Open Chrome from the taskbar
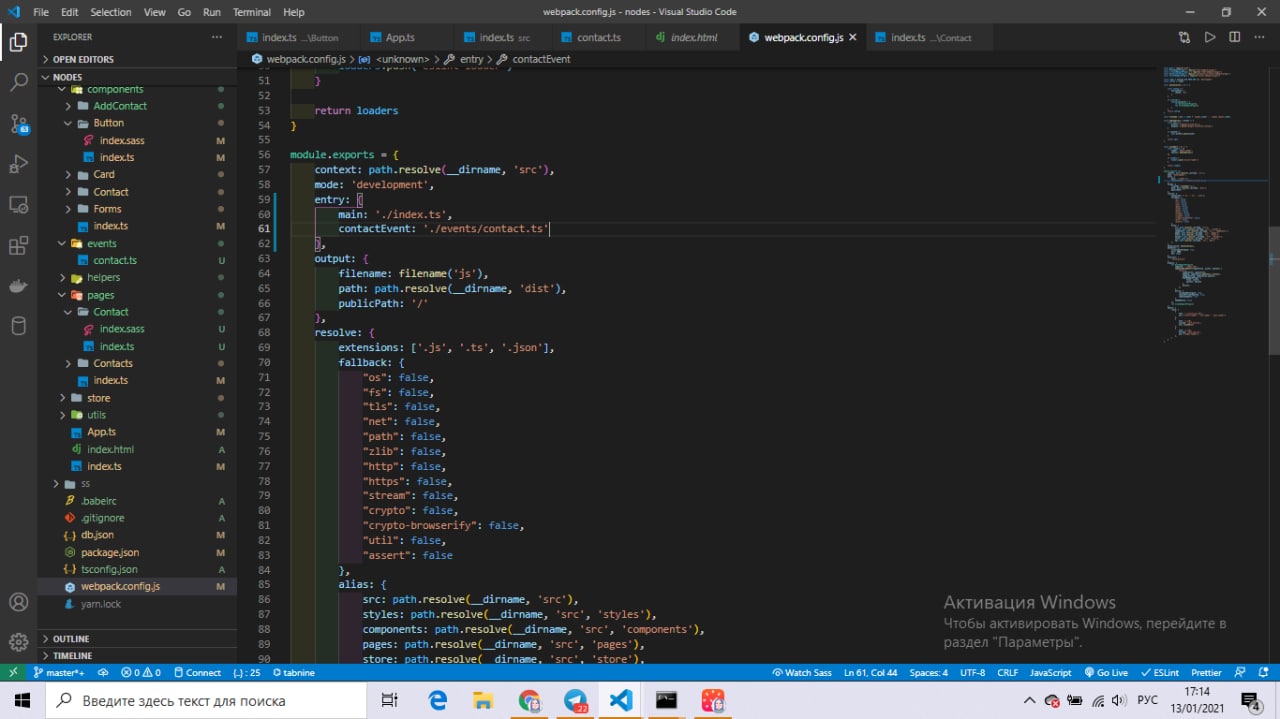This screenshot has width=1280, height=719. [529, 701]
